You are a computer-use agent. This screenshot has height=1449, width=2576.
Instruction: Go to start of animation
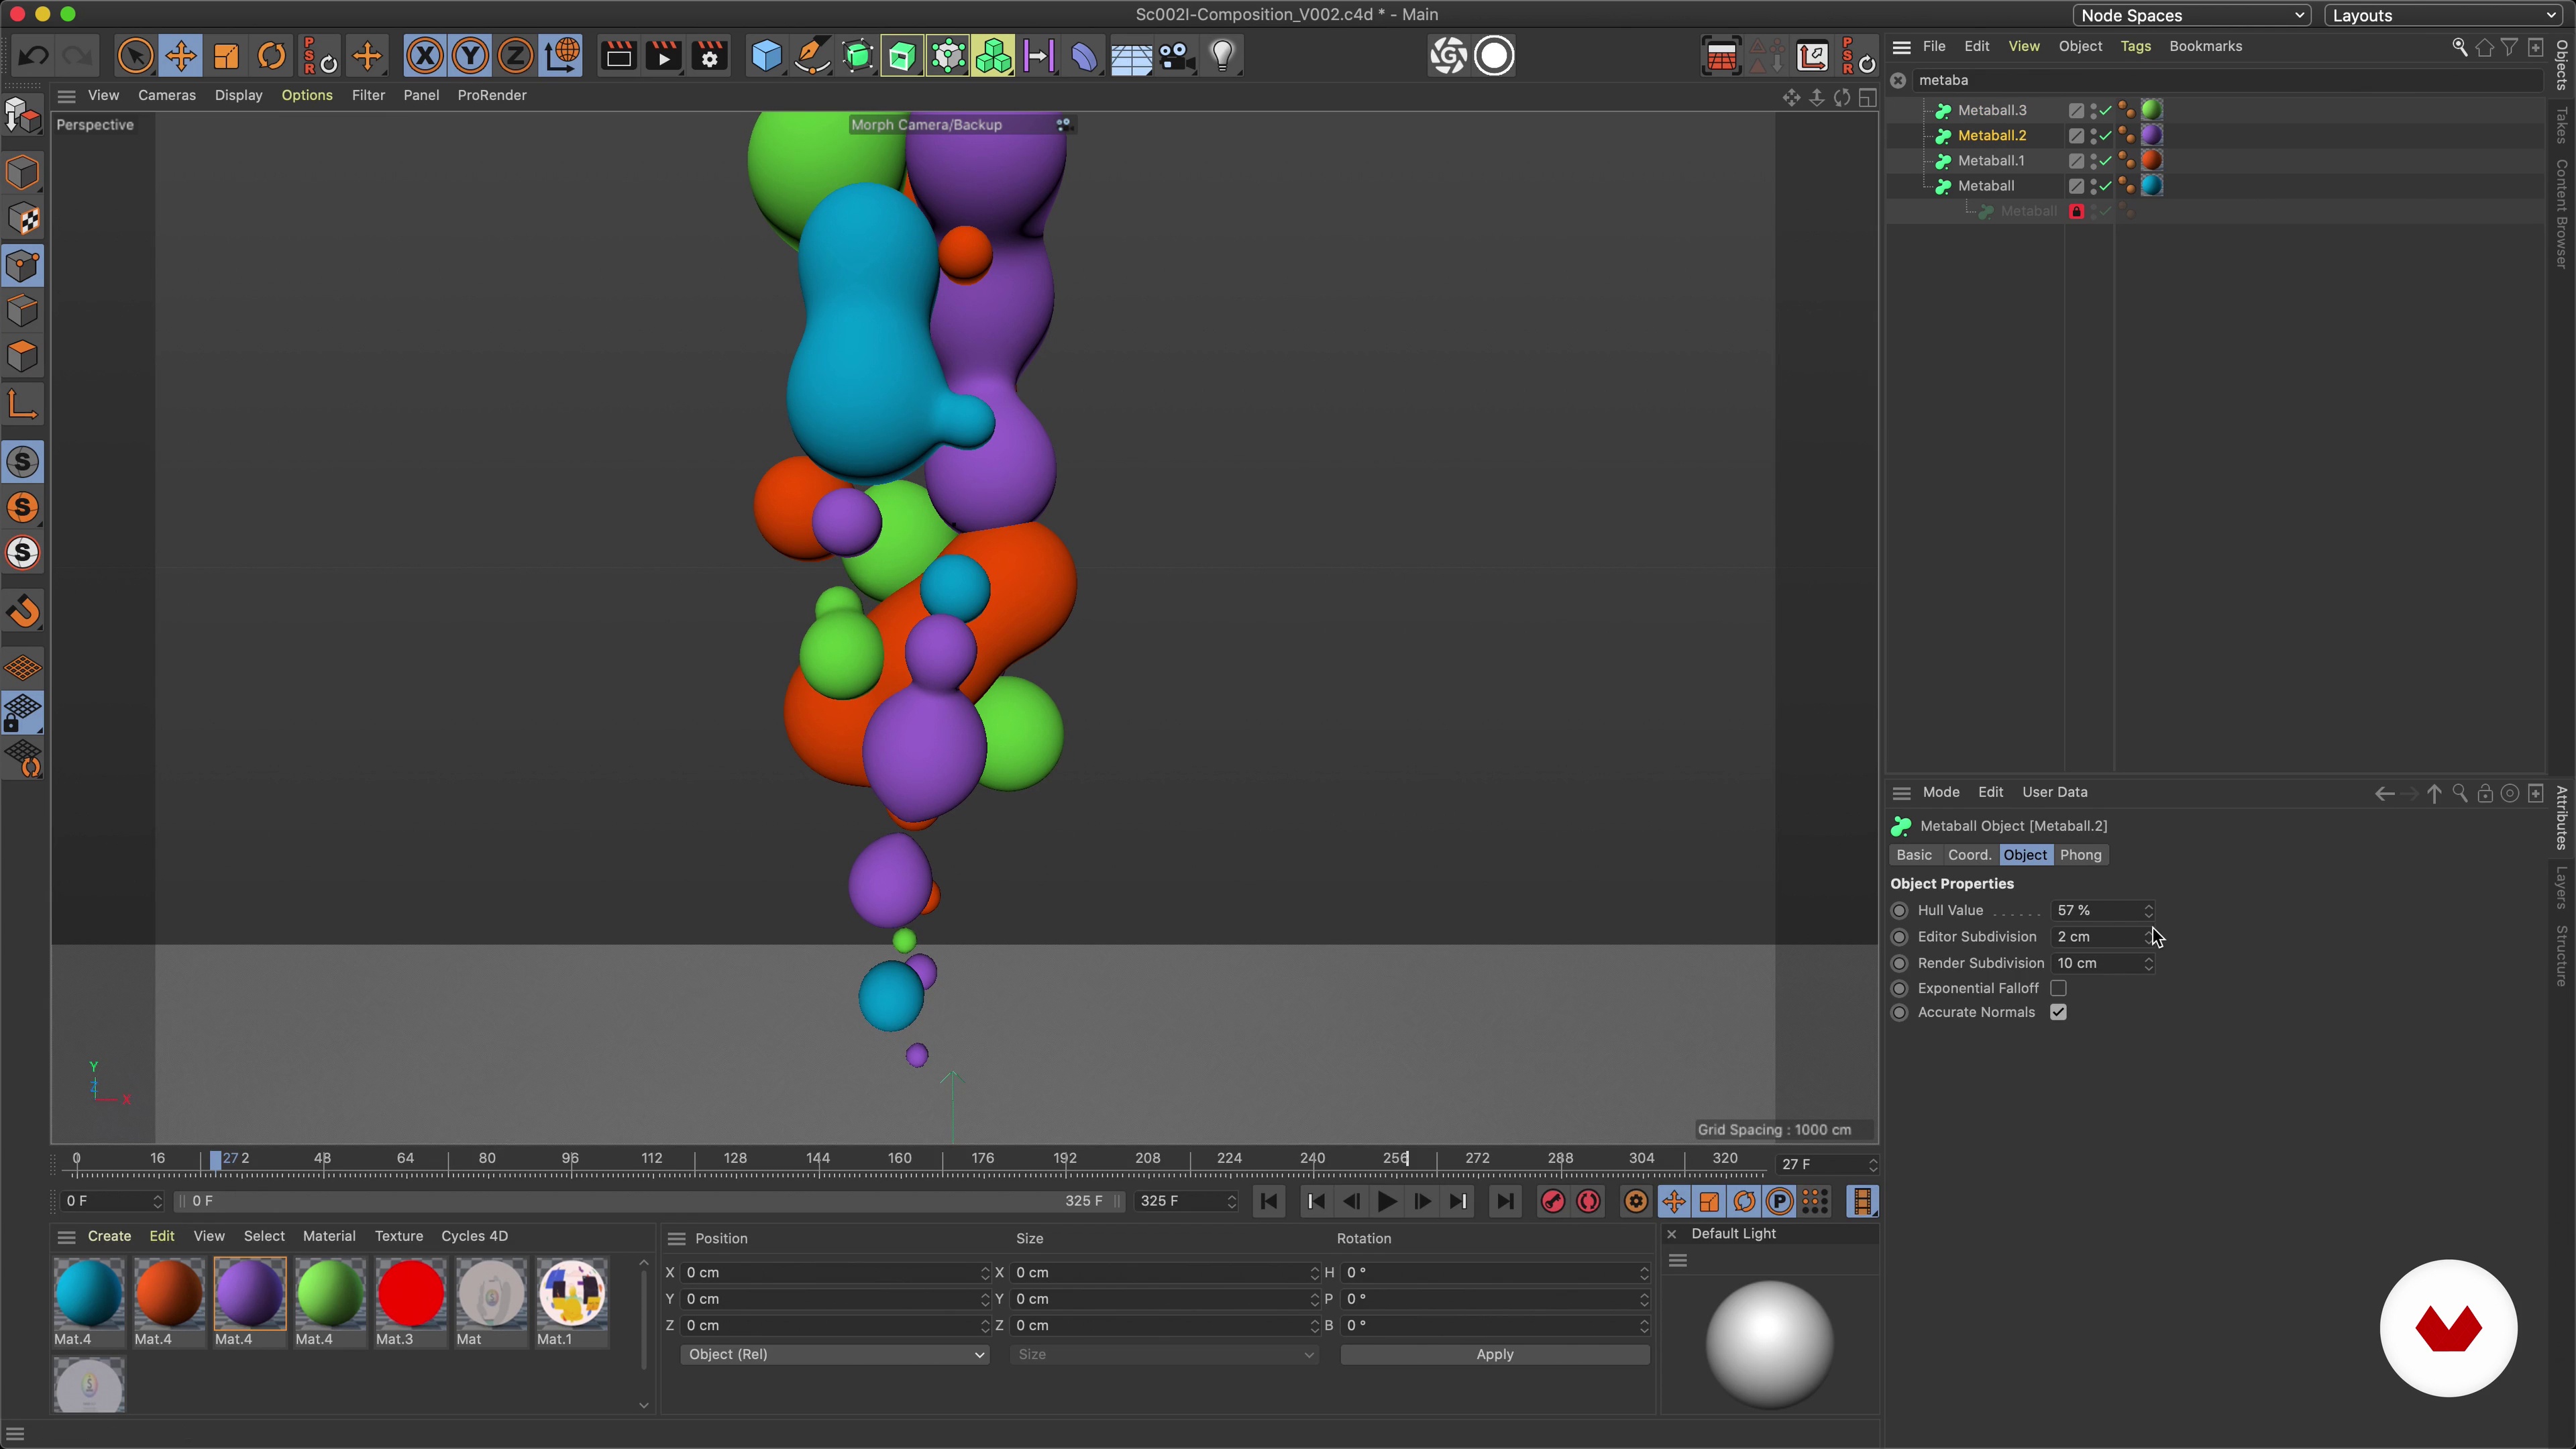(x=1269, y=1201)
